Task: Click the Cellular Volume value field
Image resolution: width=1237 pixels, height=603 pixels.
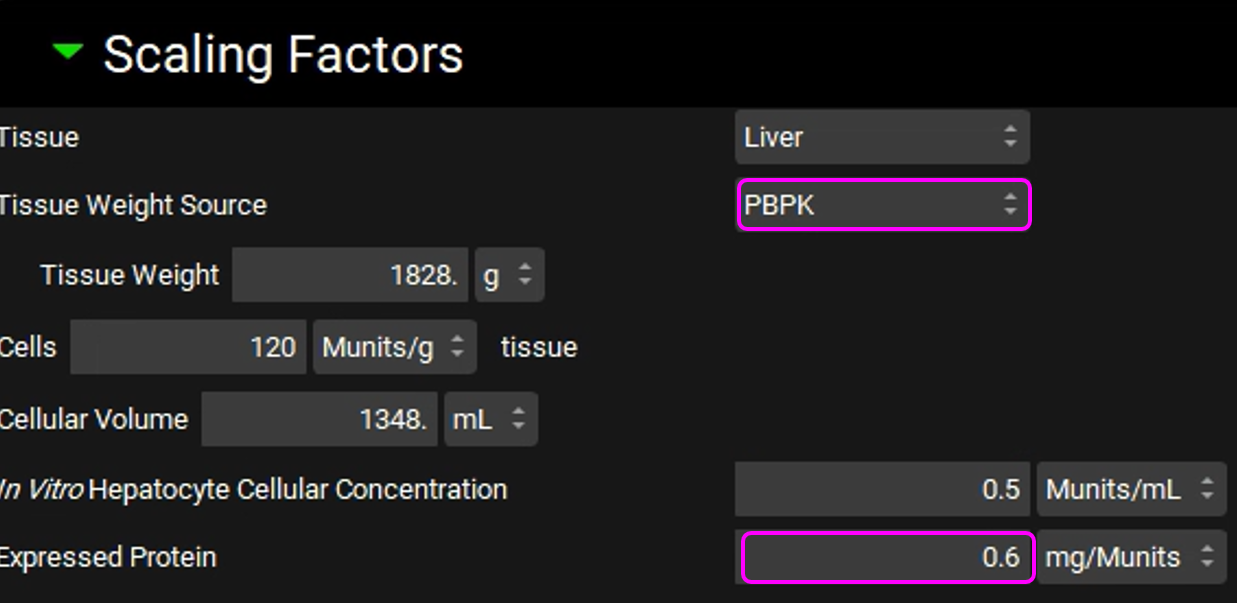Action: click(319, 419)
